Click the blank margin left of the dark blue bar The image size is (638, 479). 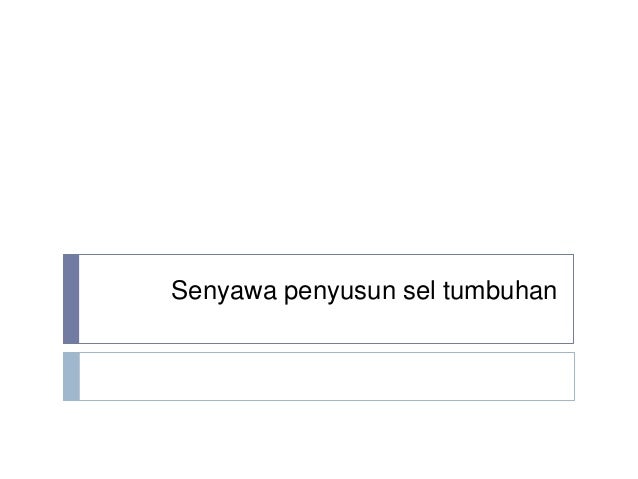click(31, 299)
